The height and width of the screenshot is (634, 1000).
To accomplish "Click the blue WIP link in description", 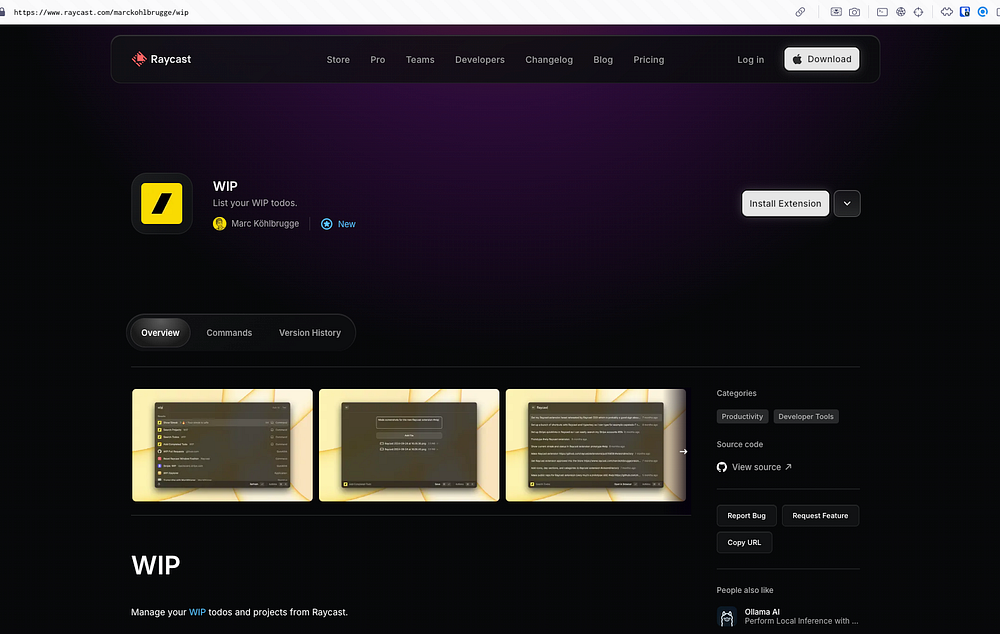I will coord(197,612).
